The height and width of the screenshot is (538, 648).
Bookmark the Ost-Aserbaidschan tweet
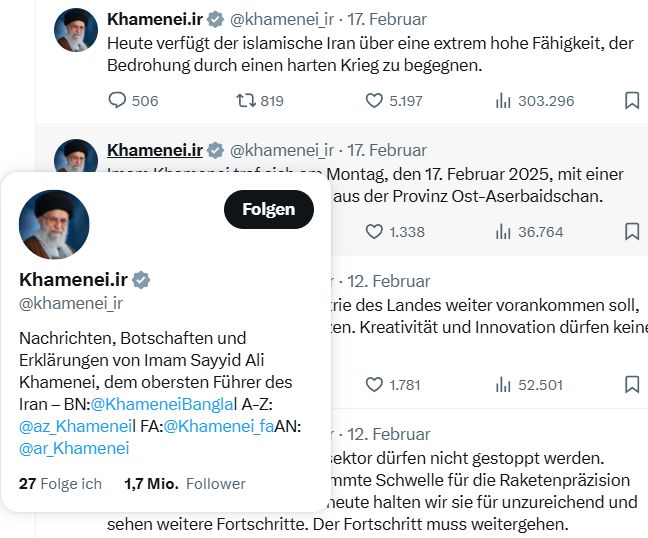632,231
